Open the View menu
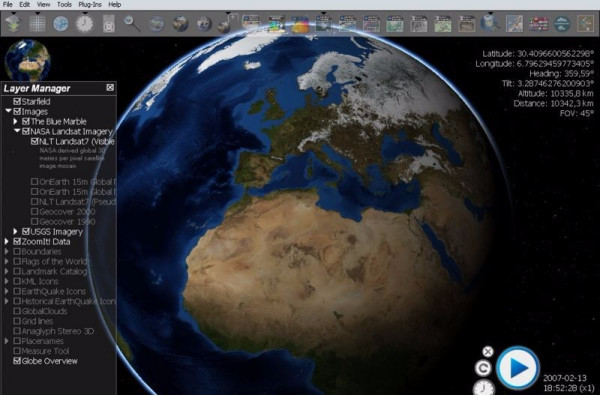The image size is (600, 395). (x=43, y=5)
